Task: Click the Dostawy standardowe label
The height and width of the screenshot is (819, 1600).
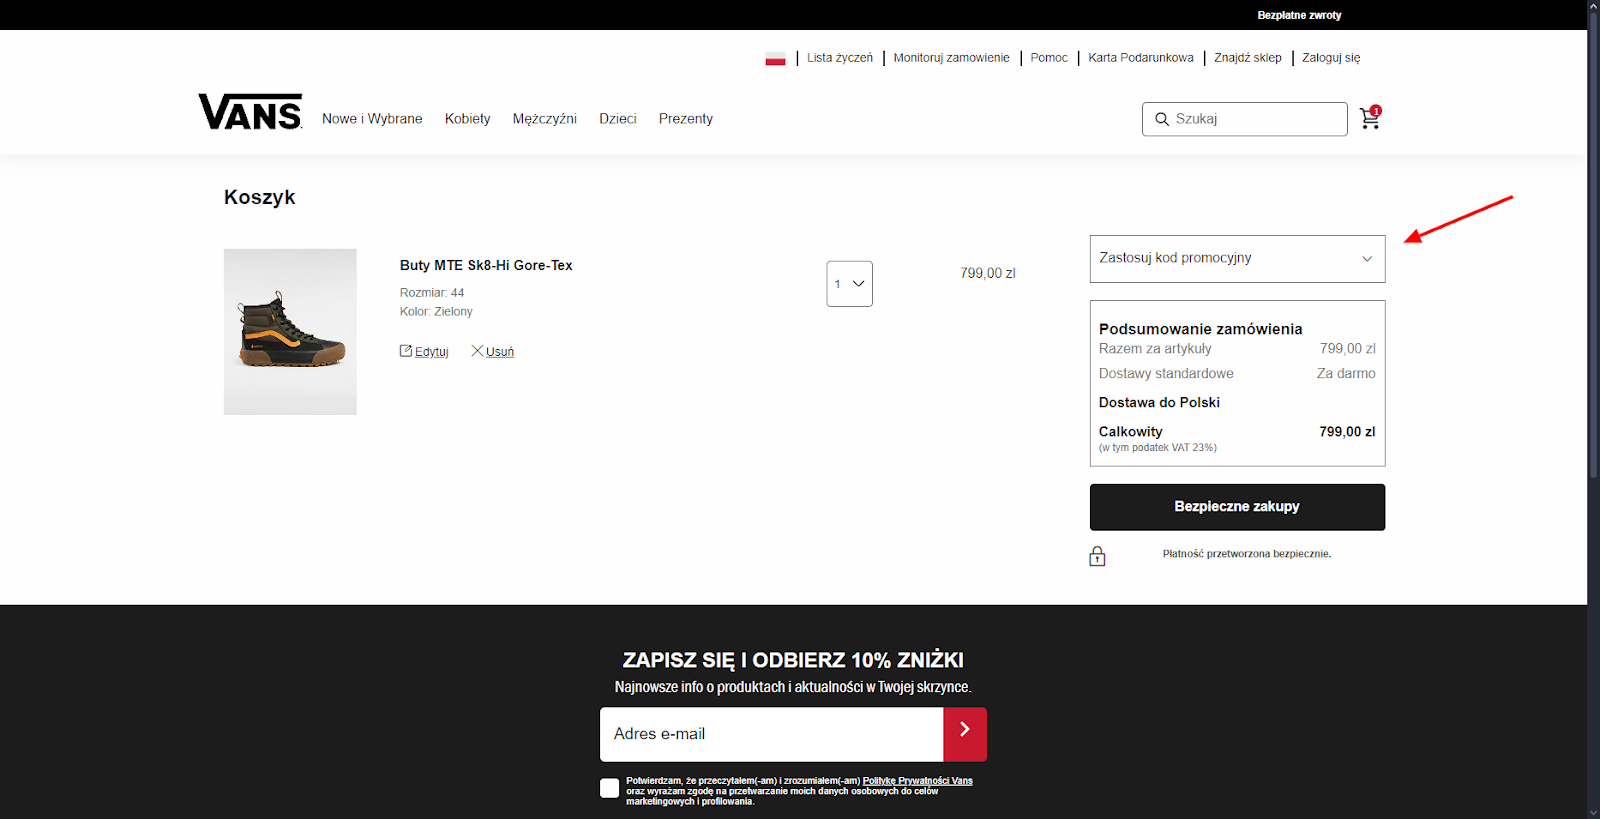Action: click(x=1166, y=373)
